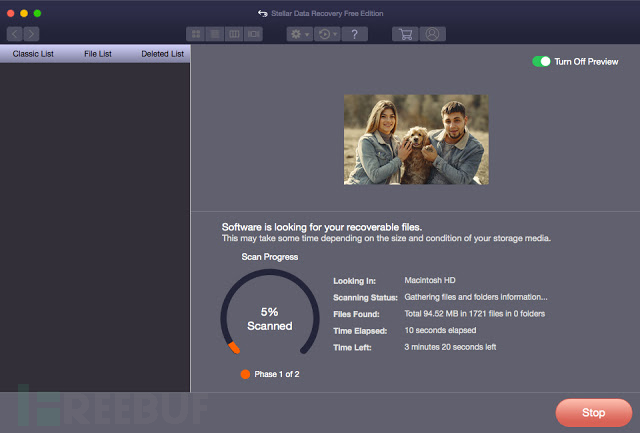Open help with the question mark icon

[354, 34]
